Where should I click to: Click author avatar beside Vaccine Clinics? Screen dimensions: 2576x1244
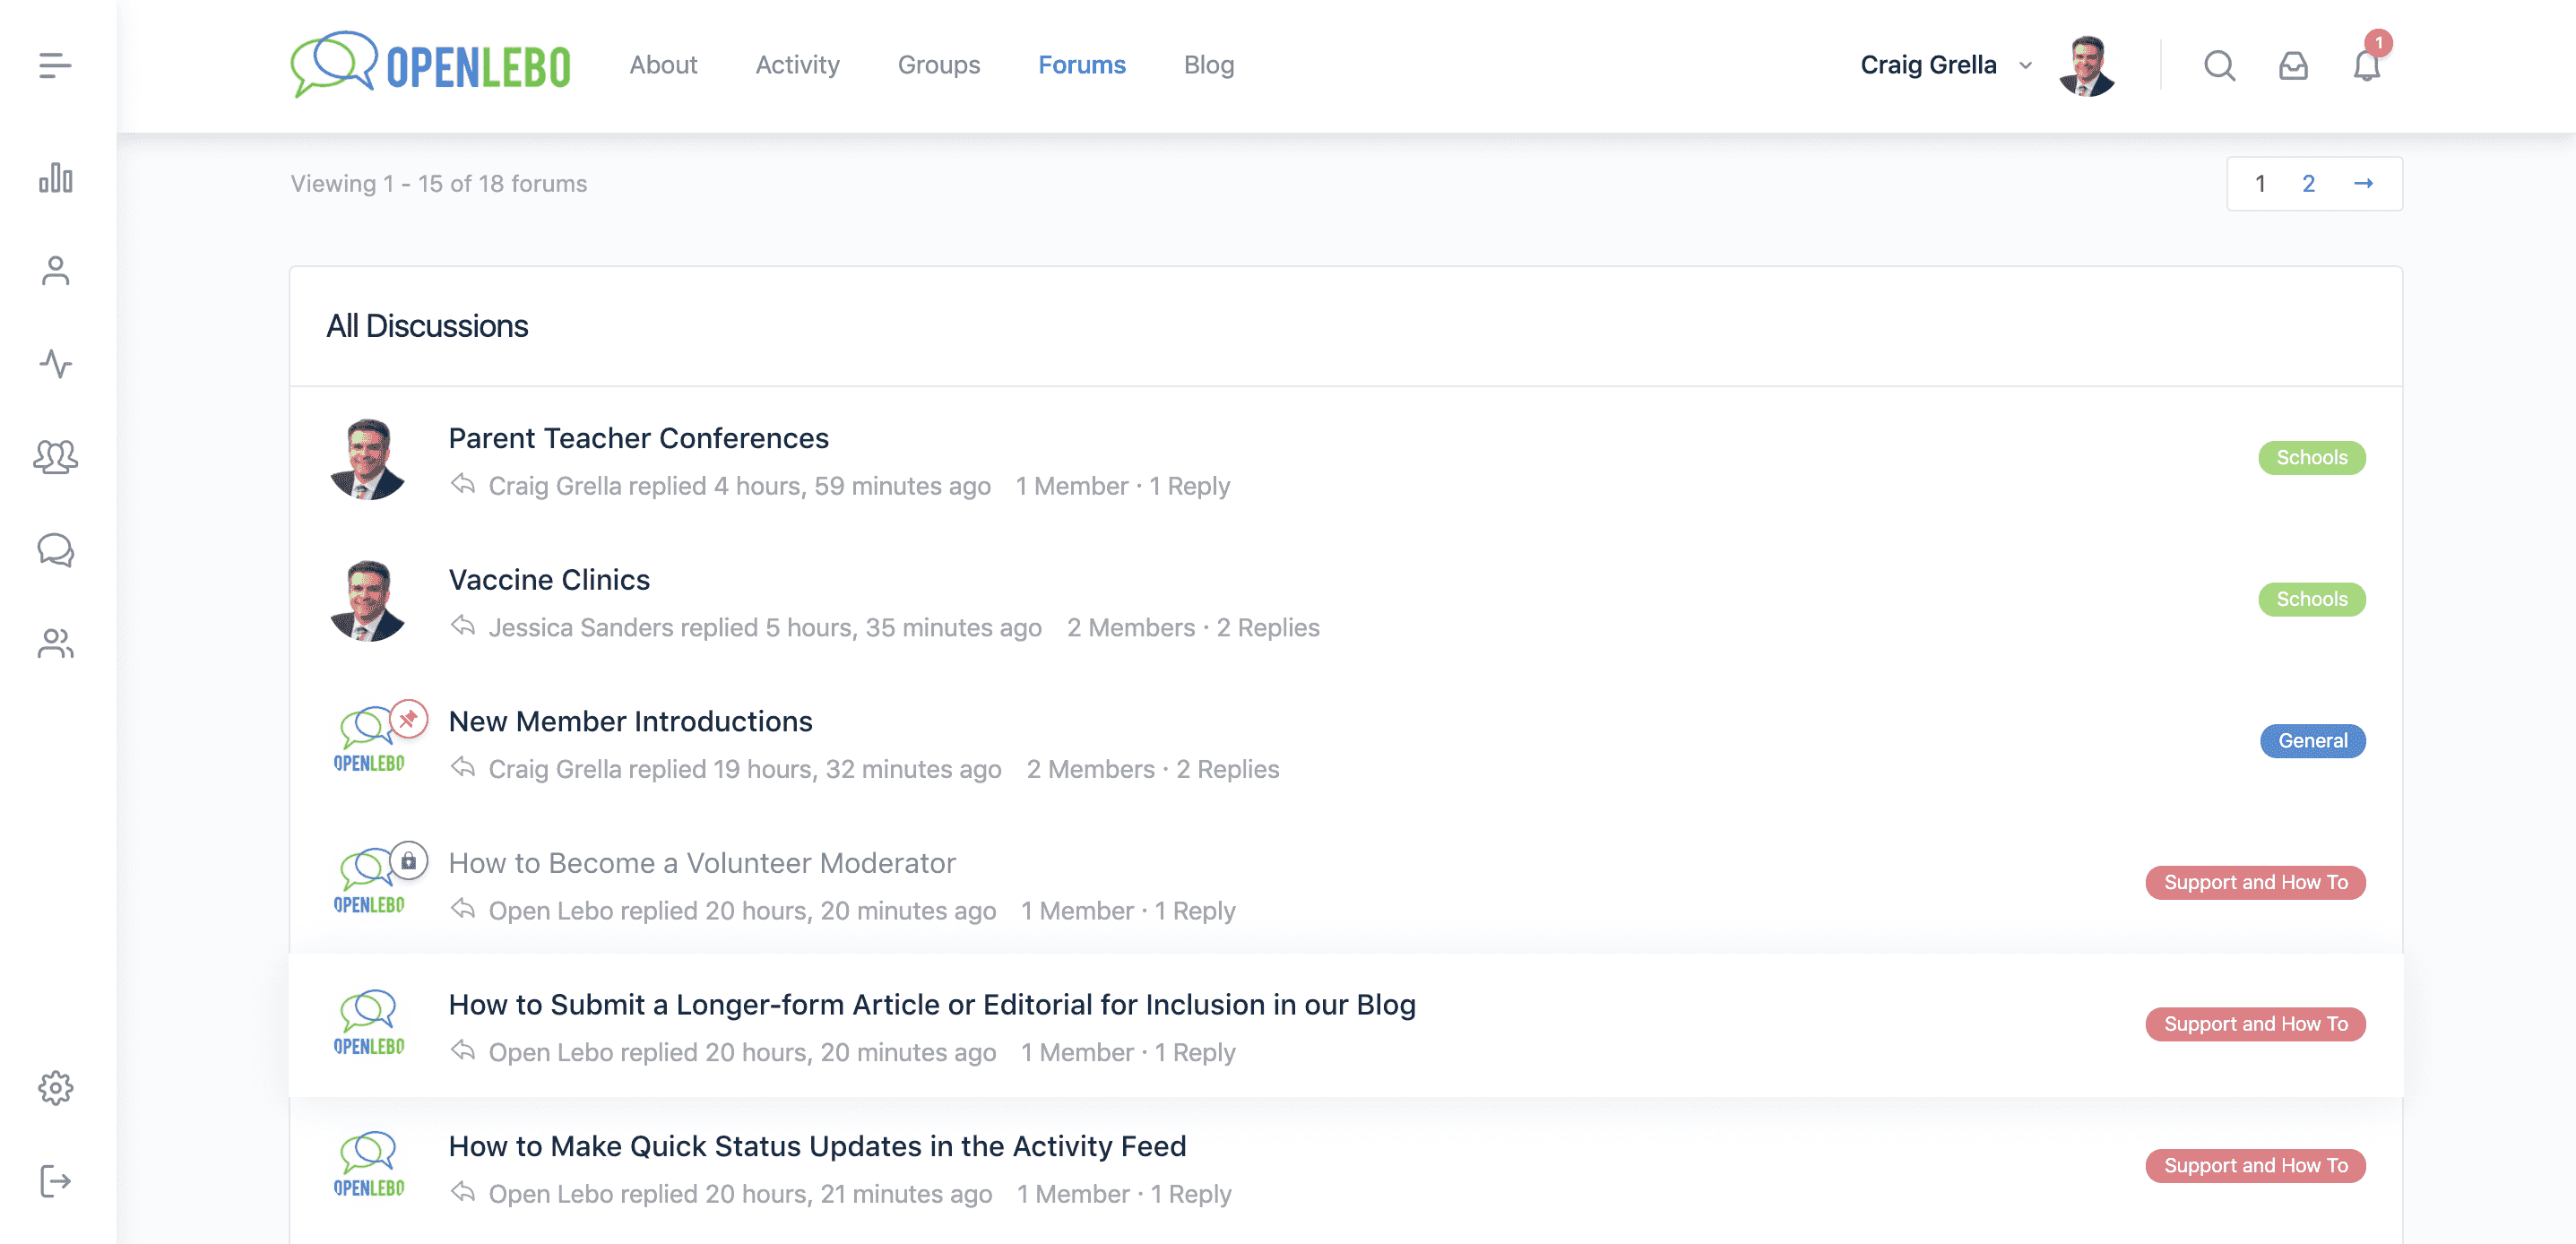pos(368,601)
